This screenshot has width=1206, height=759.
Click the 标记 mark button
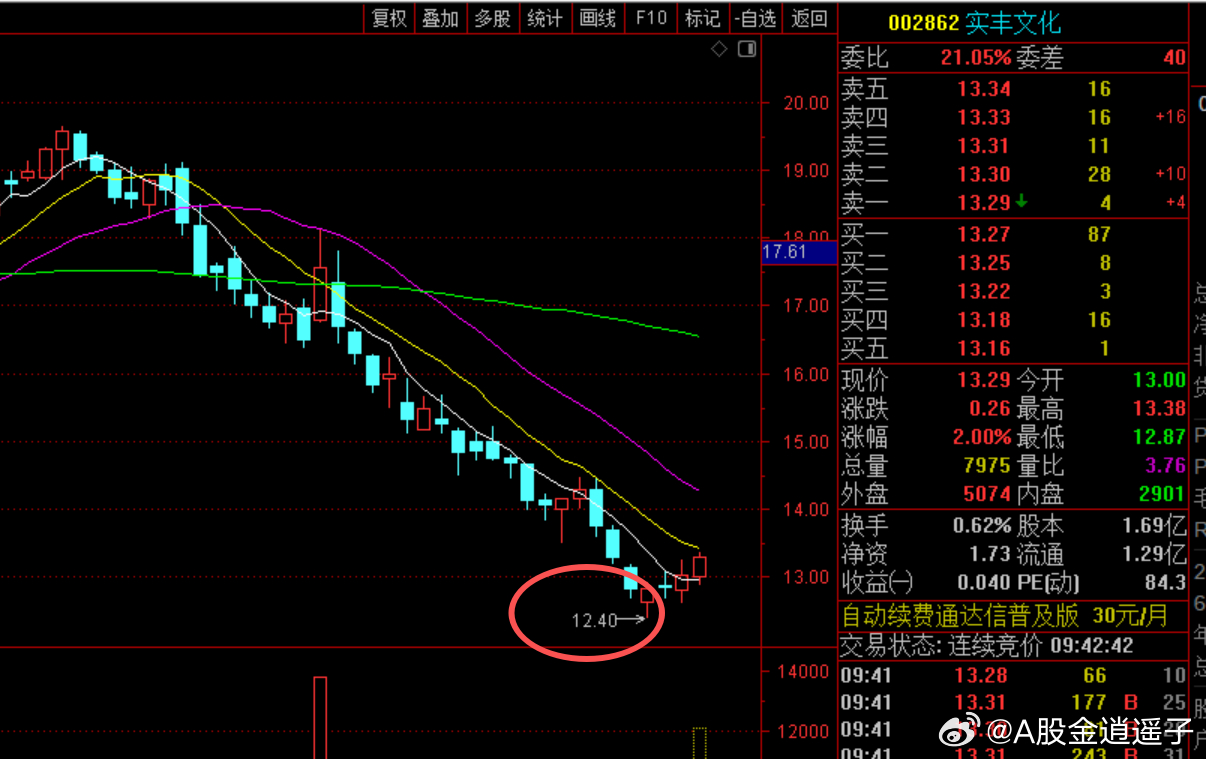tap(702, 18)
